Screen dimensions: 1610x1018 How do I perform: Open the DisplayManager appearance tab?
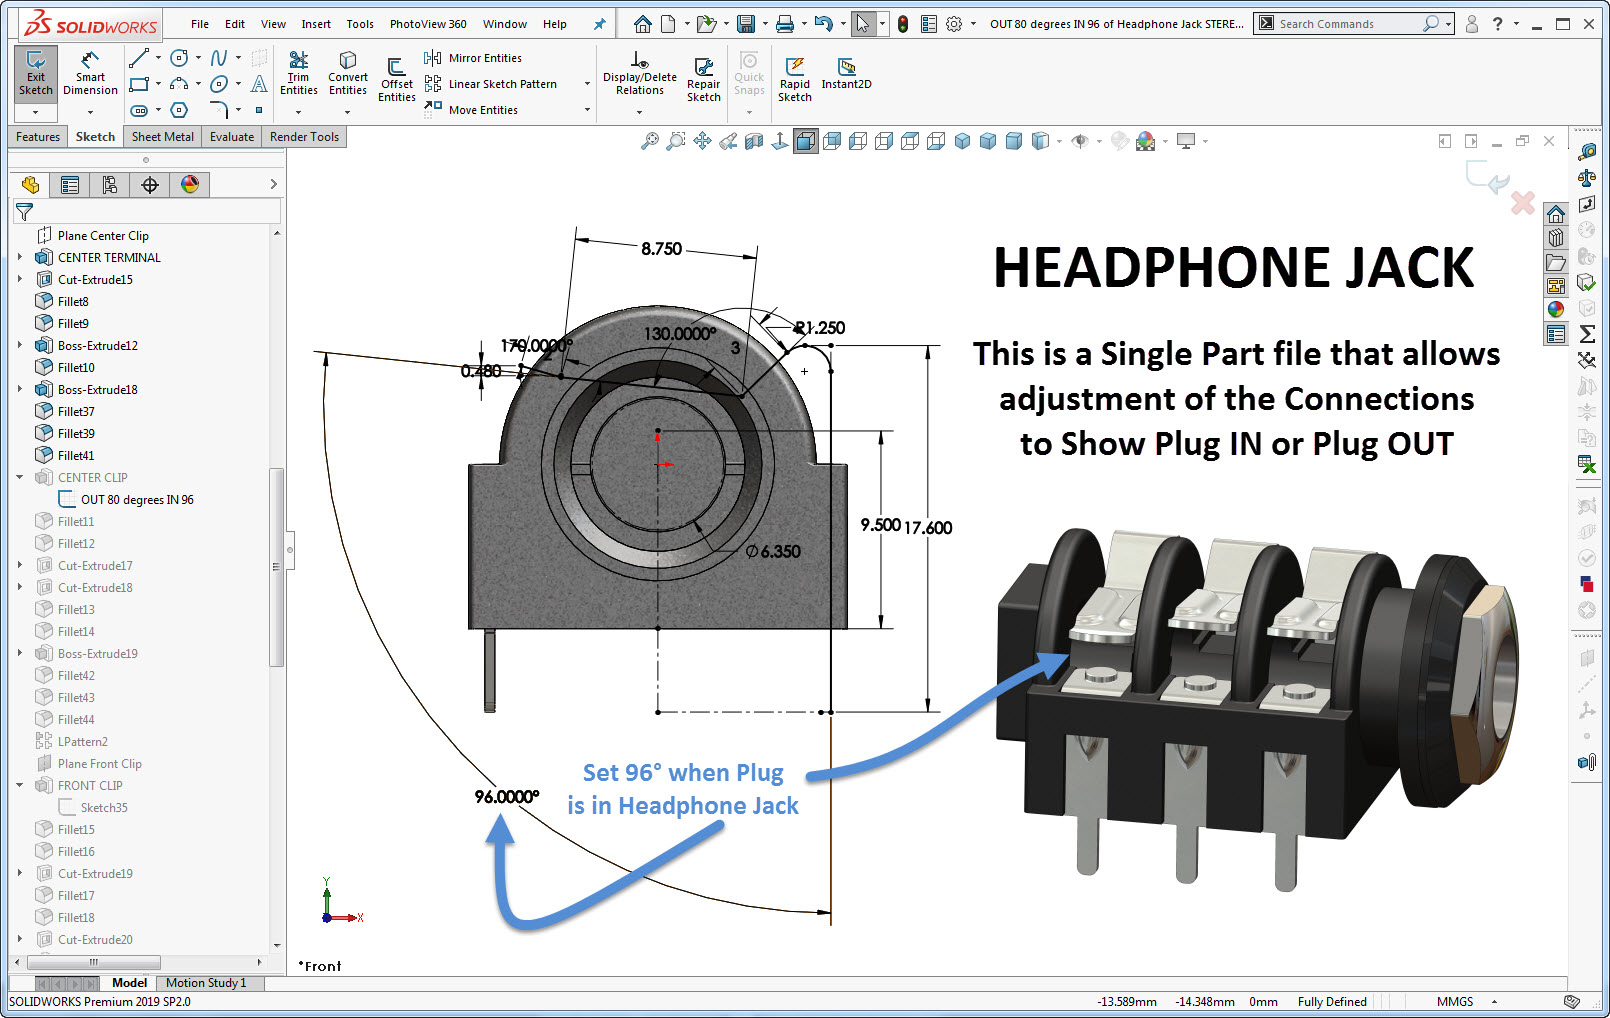point(190,184)
